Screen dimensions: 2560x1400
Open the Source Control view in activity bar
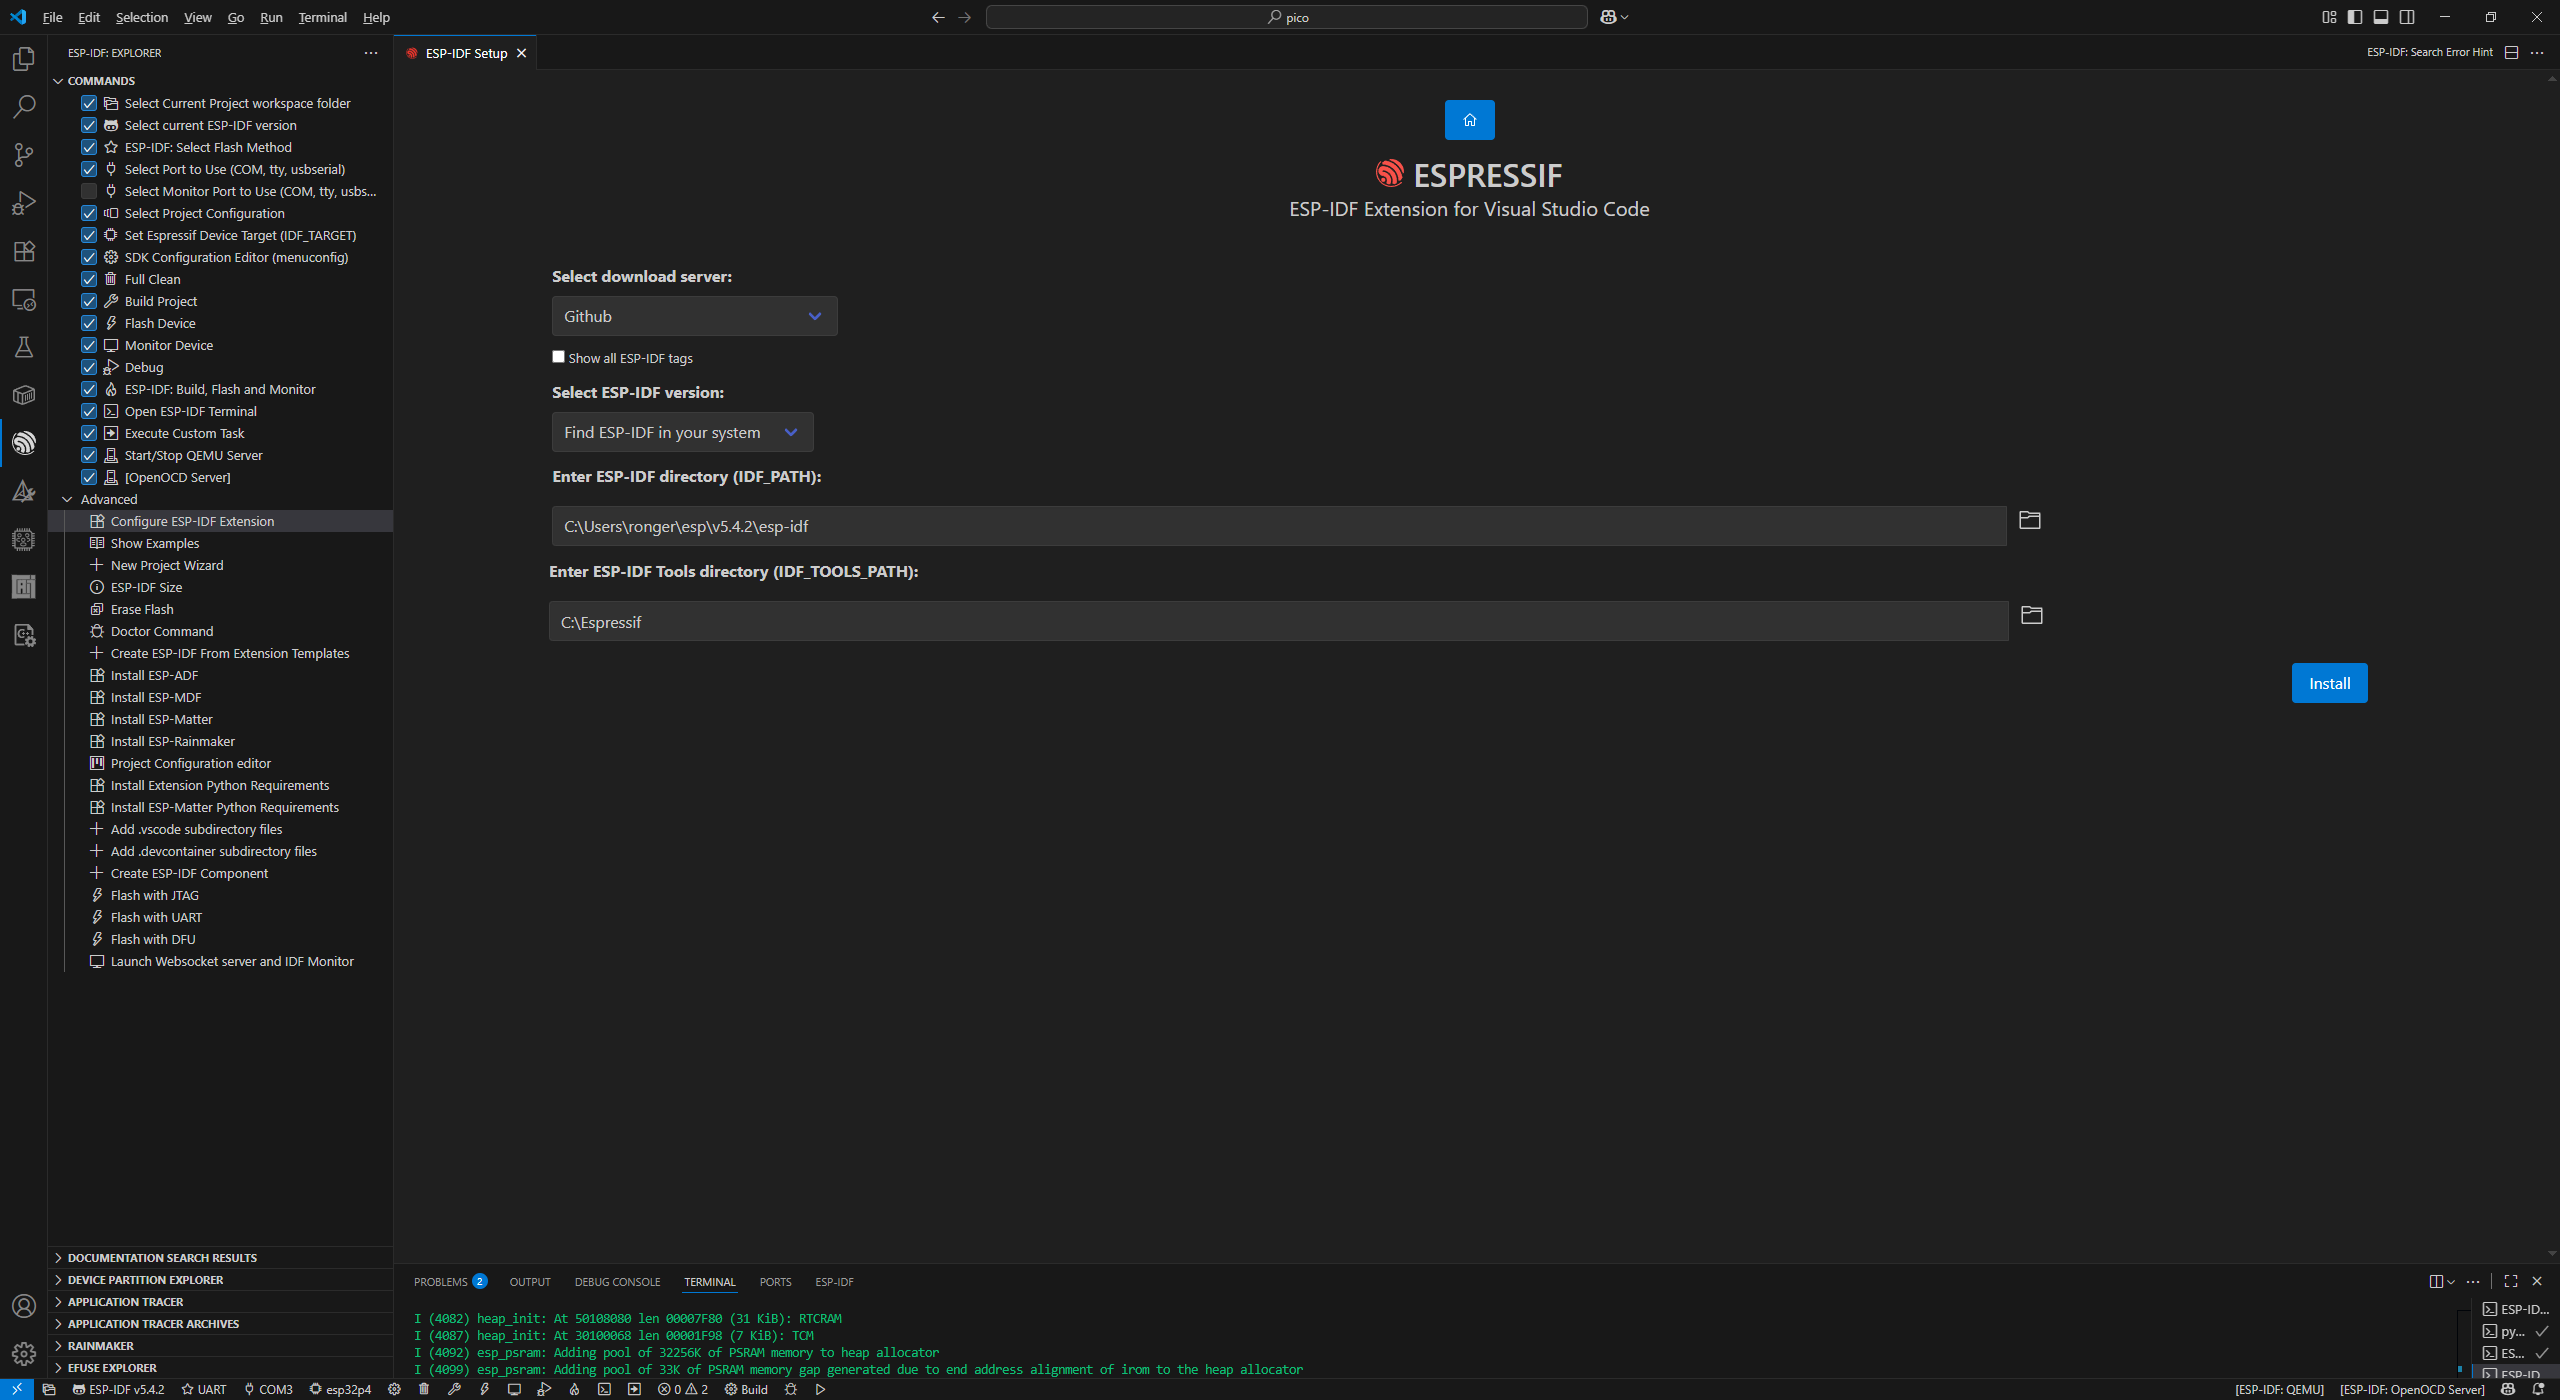click(x=24, y=155)
